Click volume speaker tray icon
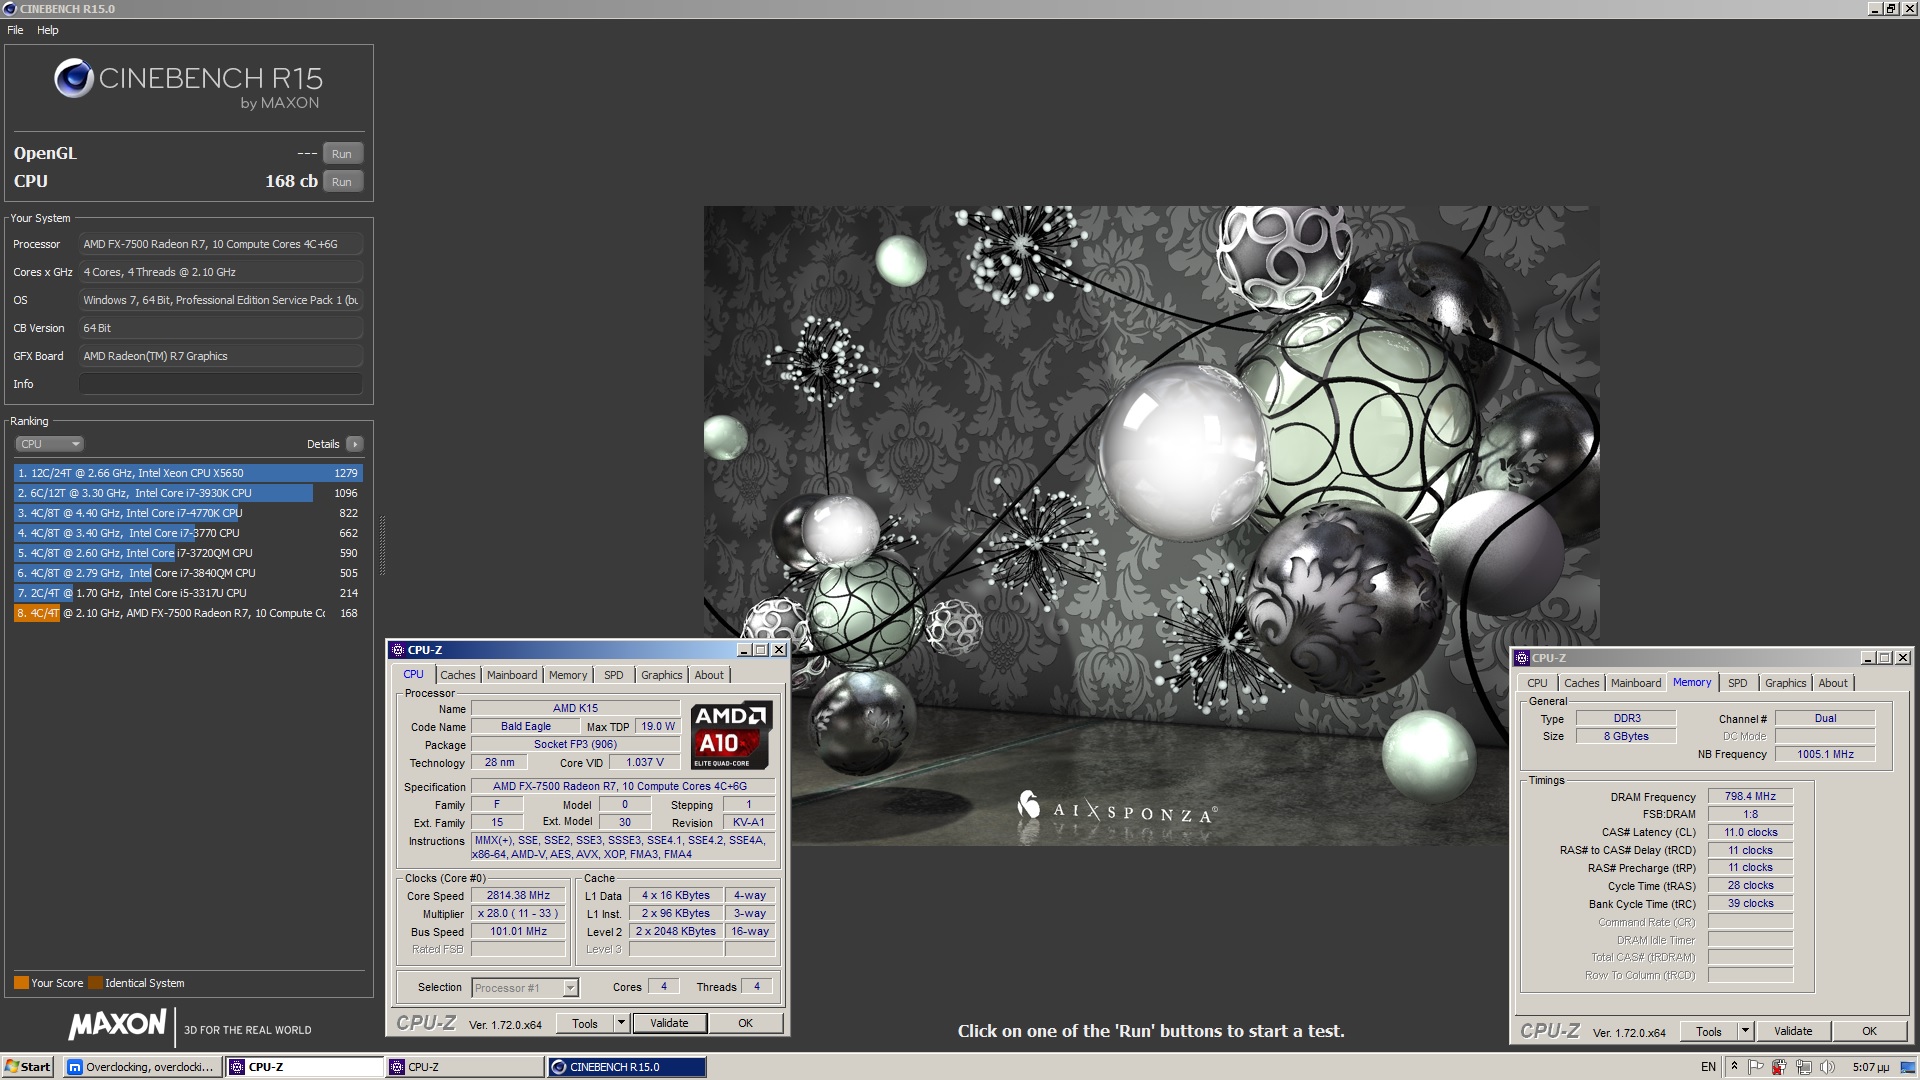 pos(1827,1067)
